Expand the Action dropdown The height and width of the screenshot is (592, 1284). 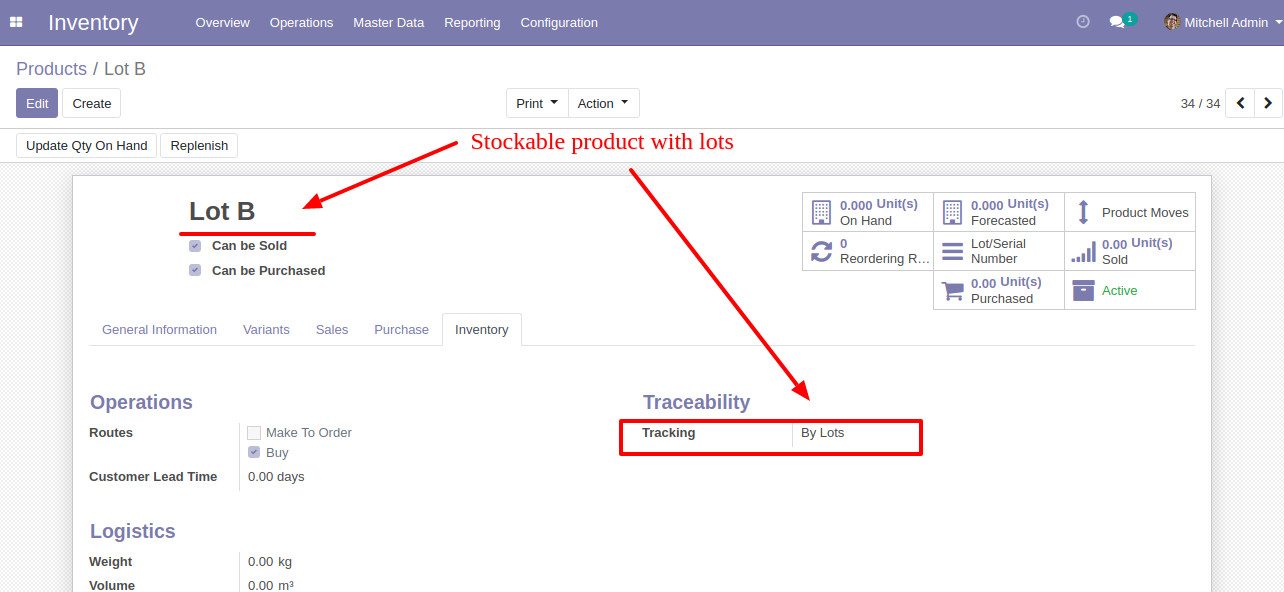(x=603, y=103)
